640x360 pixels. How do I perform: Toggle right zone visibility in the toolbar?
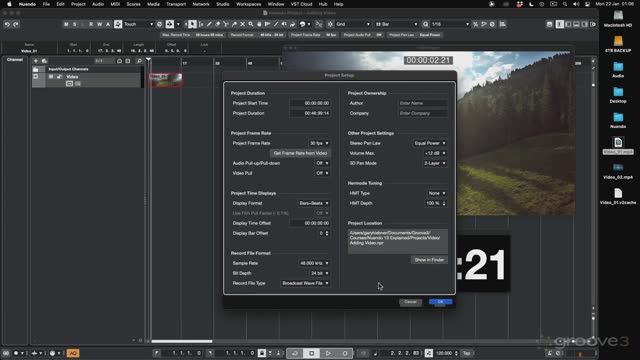tap(585, 24)
